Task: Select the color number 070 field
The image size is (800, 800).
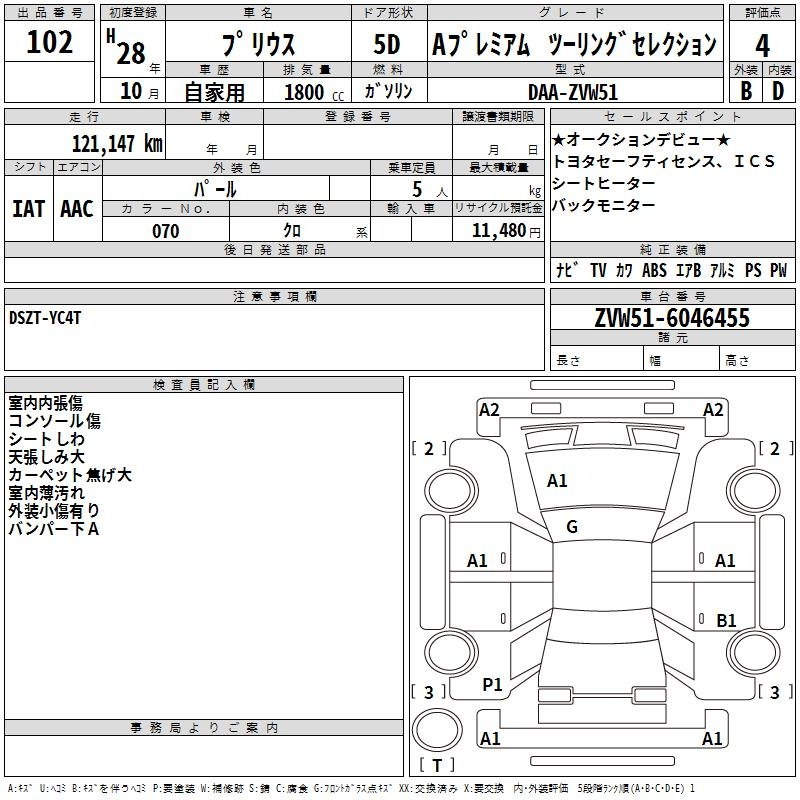Action: 165,231
